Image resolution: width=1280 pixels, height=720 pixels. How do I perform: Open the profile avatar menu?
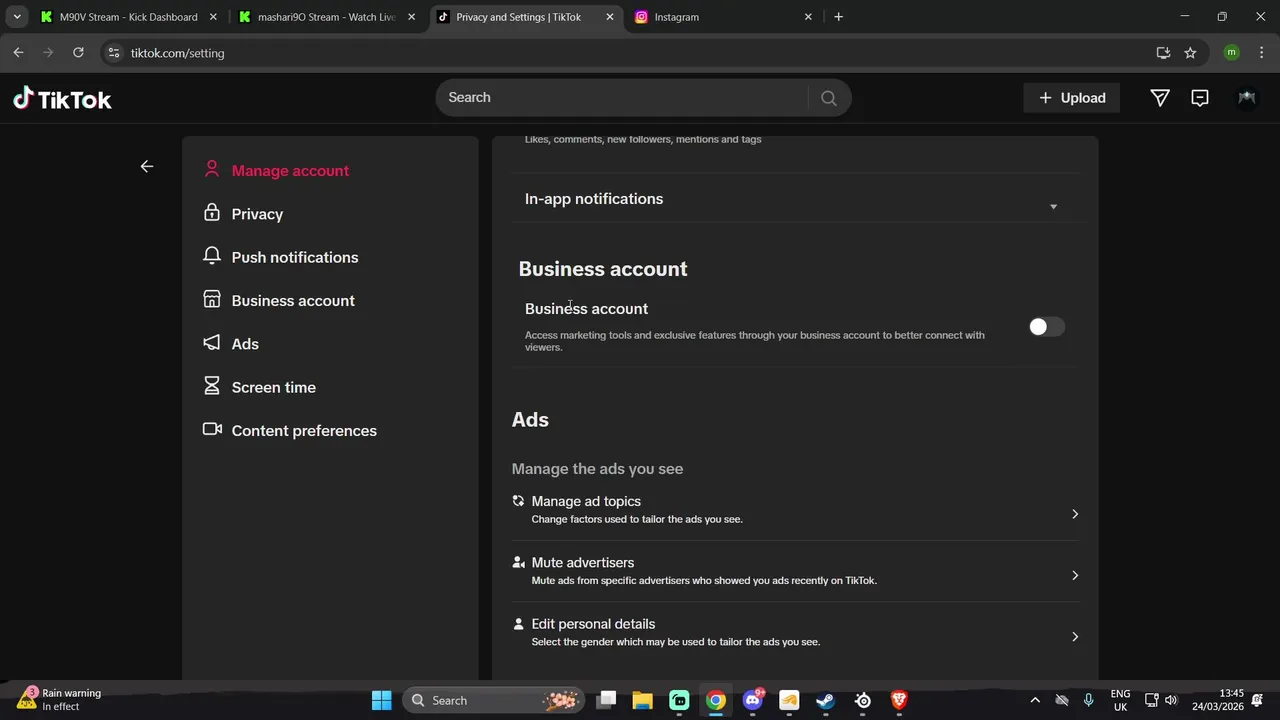pyautogui.click(x=1246, y=98)
